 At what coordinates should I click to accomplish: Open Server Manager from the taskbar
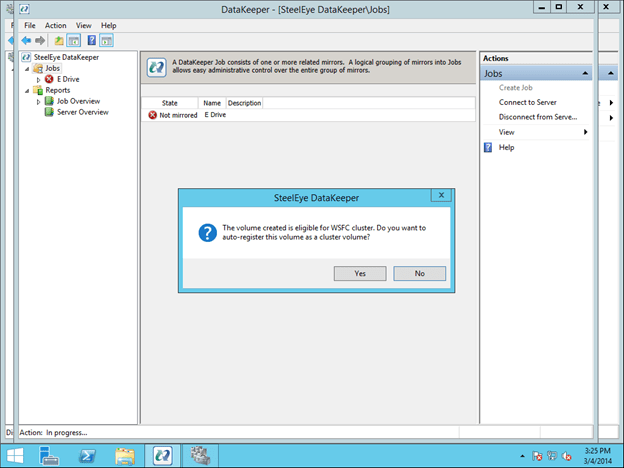pos(52,456)
